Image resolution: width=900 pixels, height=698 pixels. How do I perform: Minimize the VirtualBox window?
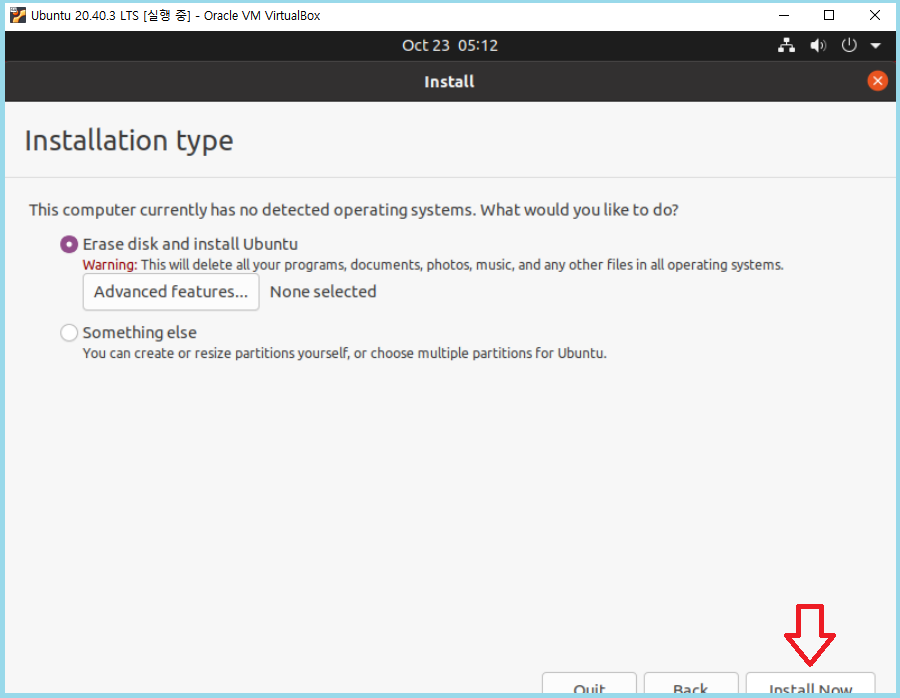click(783, 15)
